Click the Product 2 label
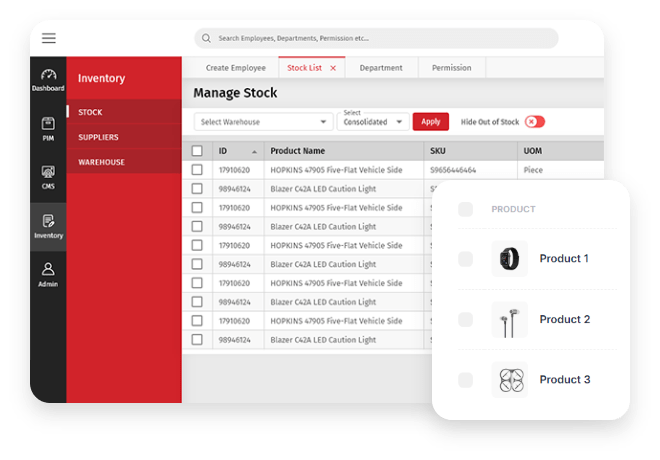This screenshot has width=660, height=460. (x=565, y=319)
